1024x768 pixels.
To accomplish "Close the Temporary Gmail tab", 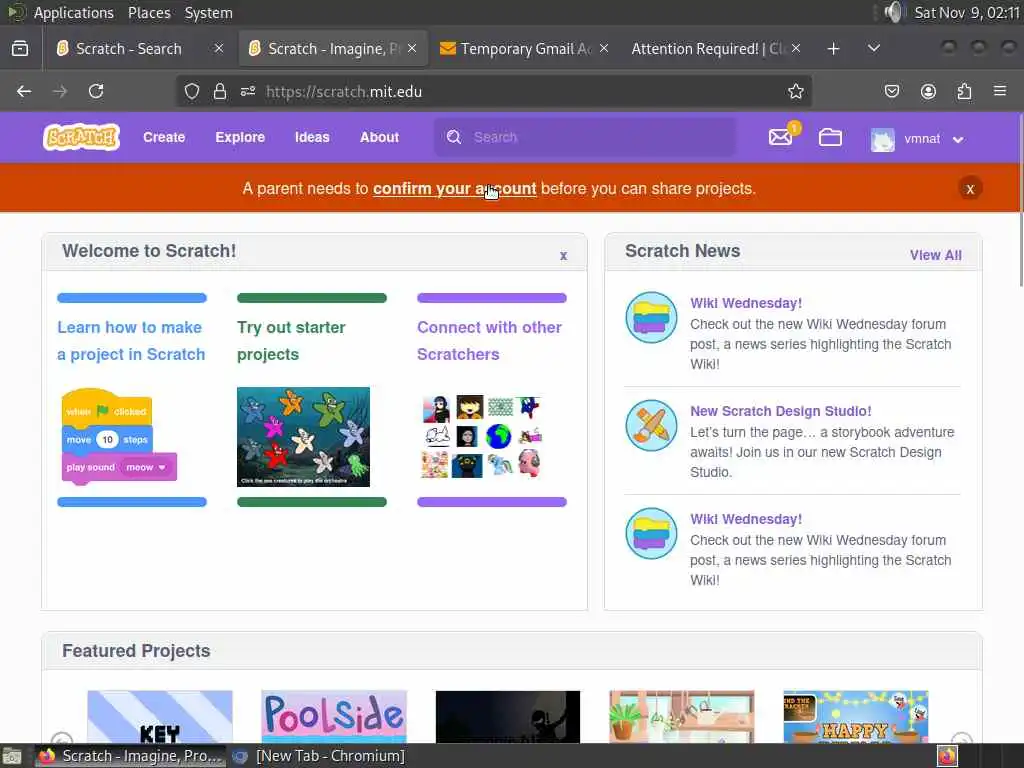I will coord(604,49).
